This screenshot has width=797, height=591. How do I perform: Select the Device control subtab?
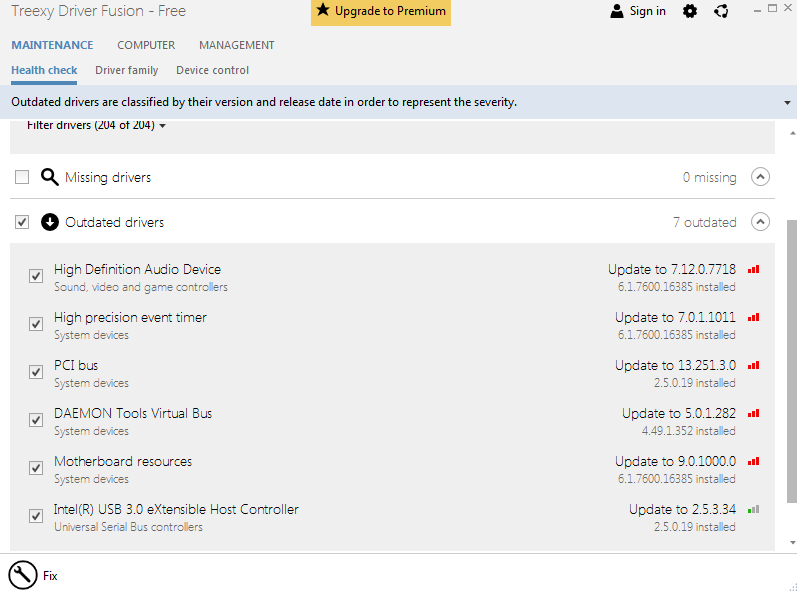(212, 70)
